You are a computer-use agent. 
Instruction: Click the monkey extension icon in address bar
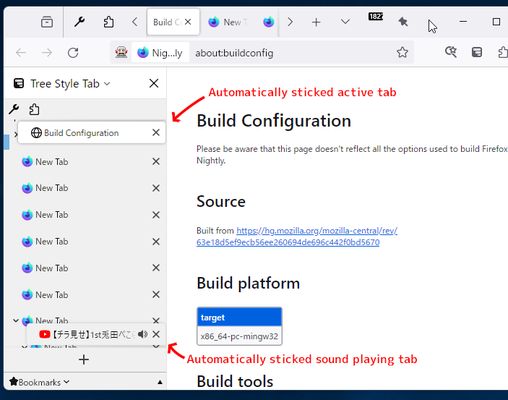pyautogui.click(x=121, y=52)
